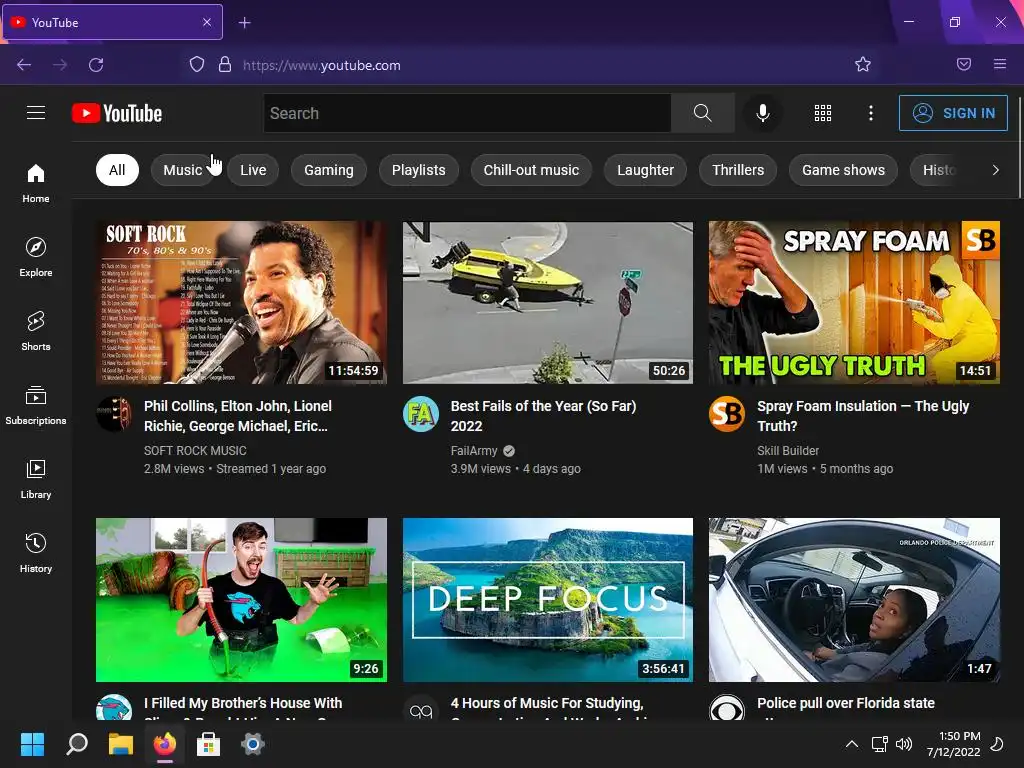Open police car video thumbnail
The width and height of the screenshot is (1024, 768).
[x=854, y=600]
